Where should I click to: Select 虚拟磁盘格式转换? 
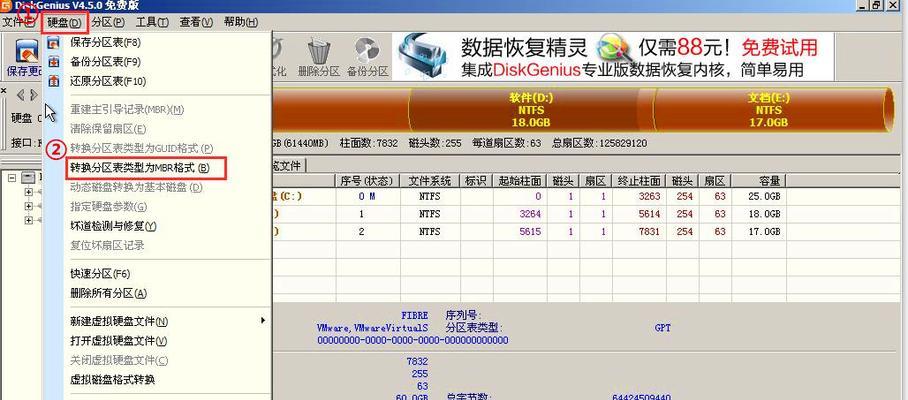(x=112, y=380)
